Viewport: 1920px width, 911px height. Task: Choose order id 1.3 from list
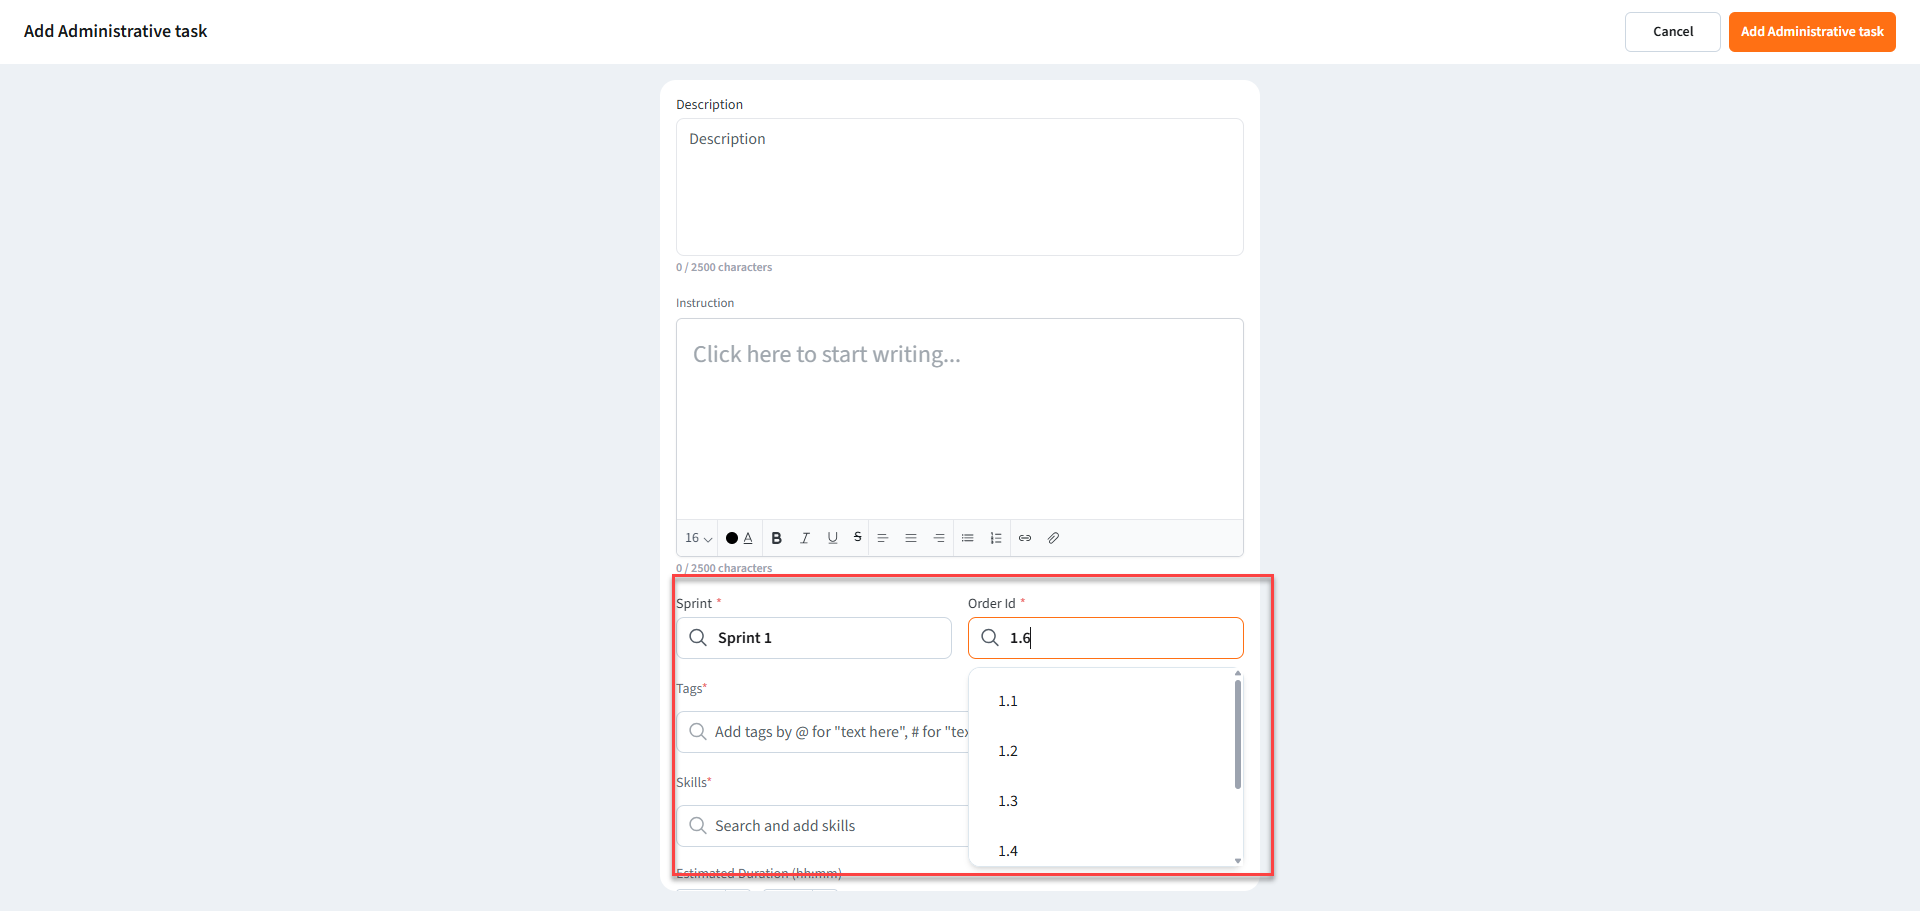coord(1008,801)
